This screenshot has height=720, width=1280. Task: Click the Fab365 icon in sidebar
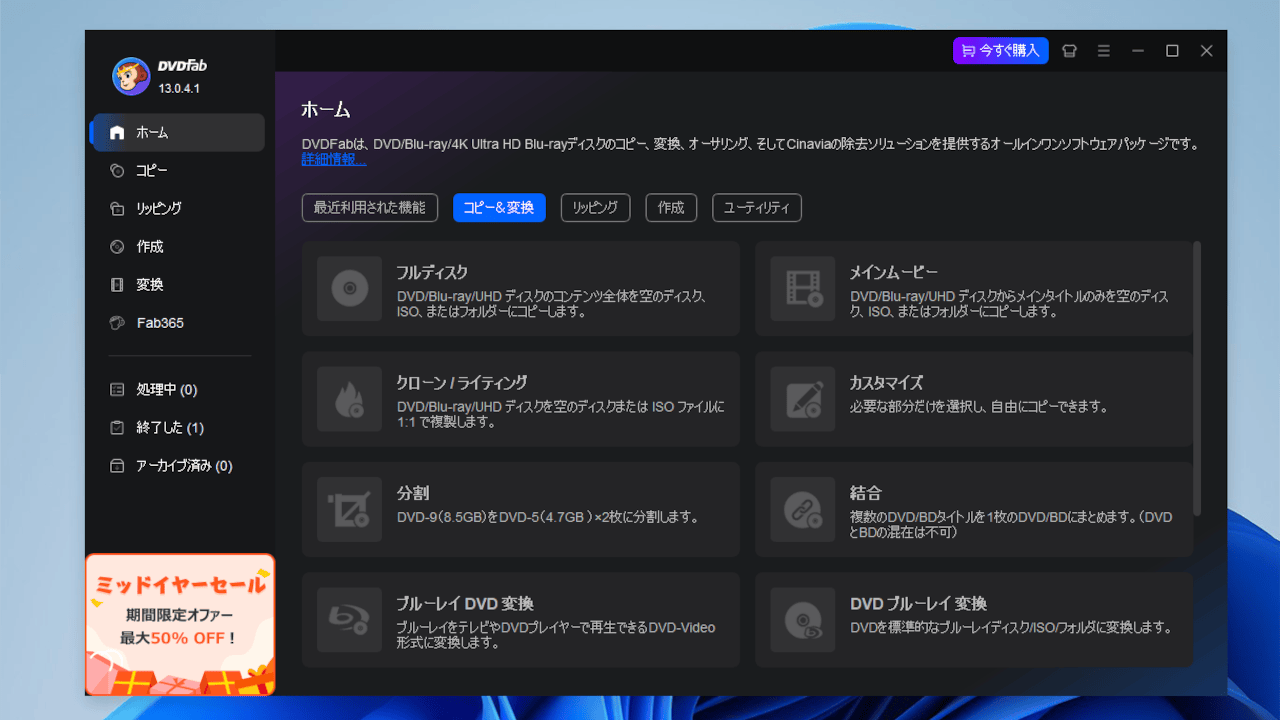pyautogui.click(x=117, y=323)
